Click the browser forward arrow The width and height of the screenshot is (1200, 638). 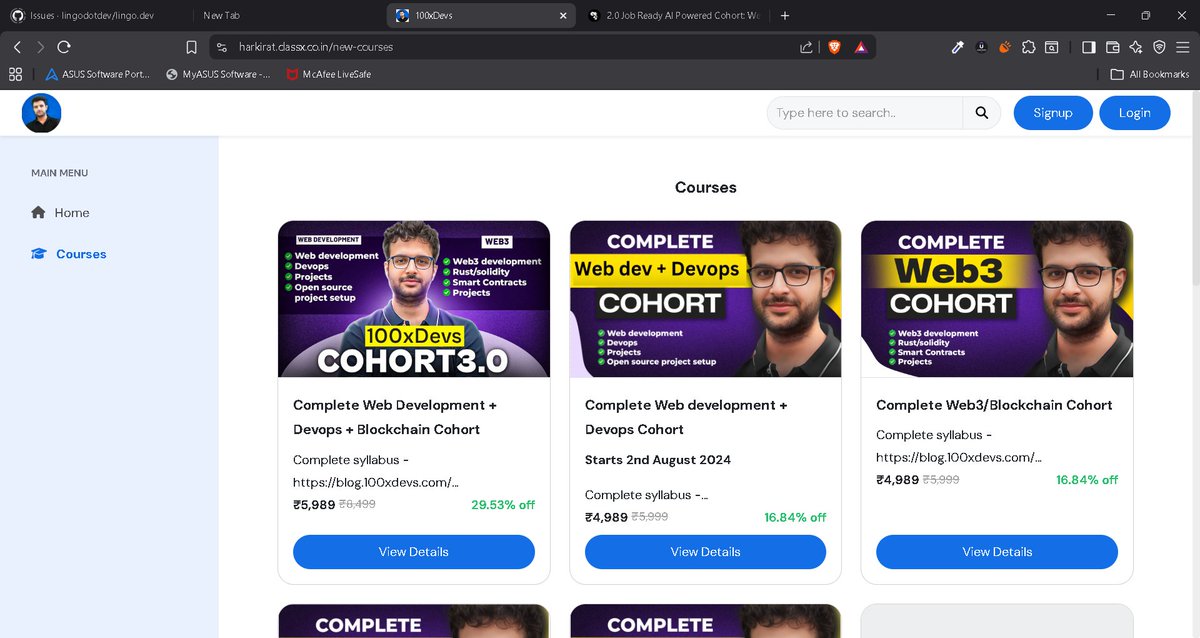[x=41, y=47]
